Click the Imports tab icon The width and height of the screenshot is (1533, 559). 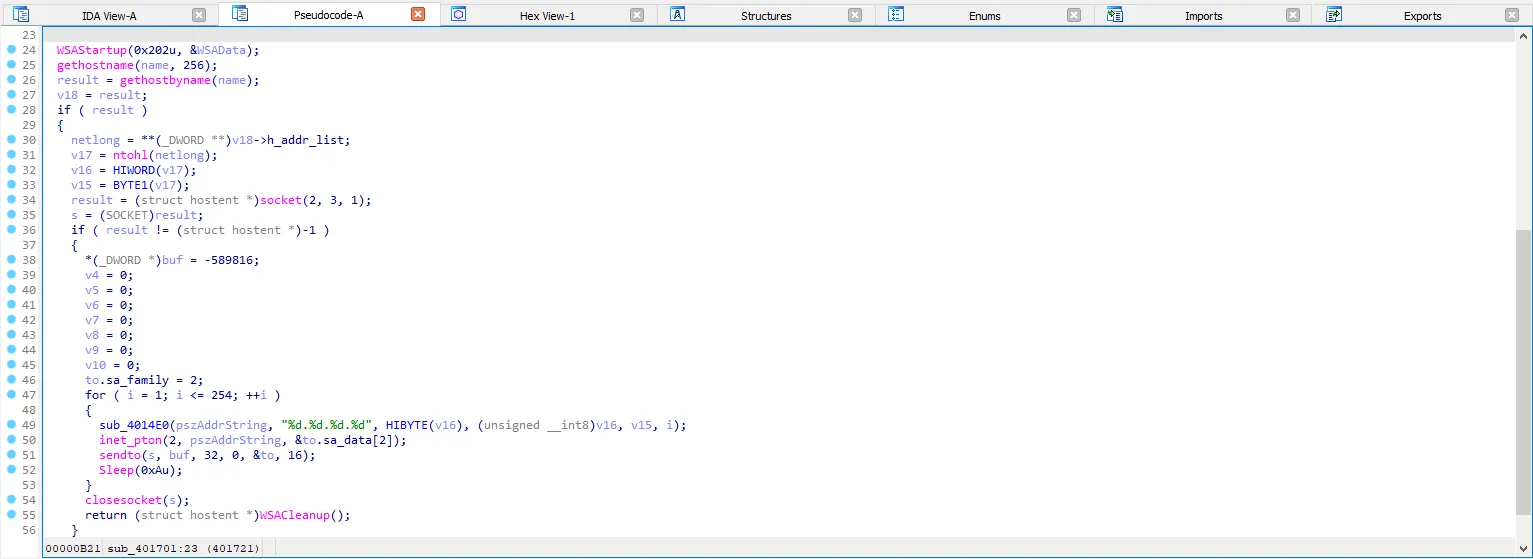click(1115, 14)
